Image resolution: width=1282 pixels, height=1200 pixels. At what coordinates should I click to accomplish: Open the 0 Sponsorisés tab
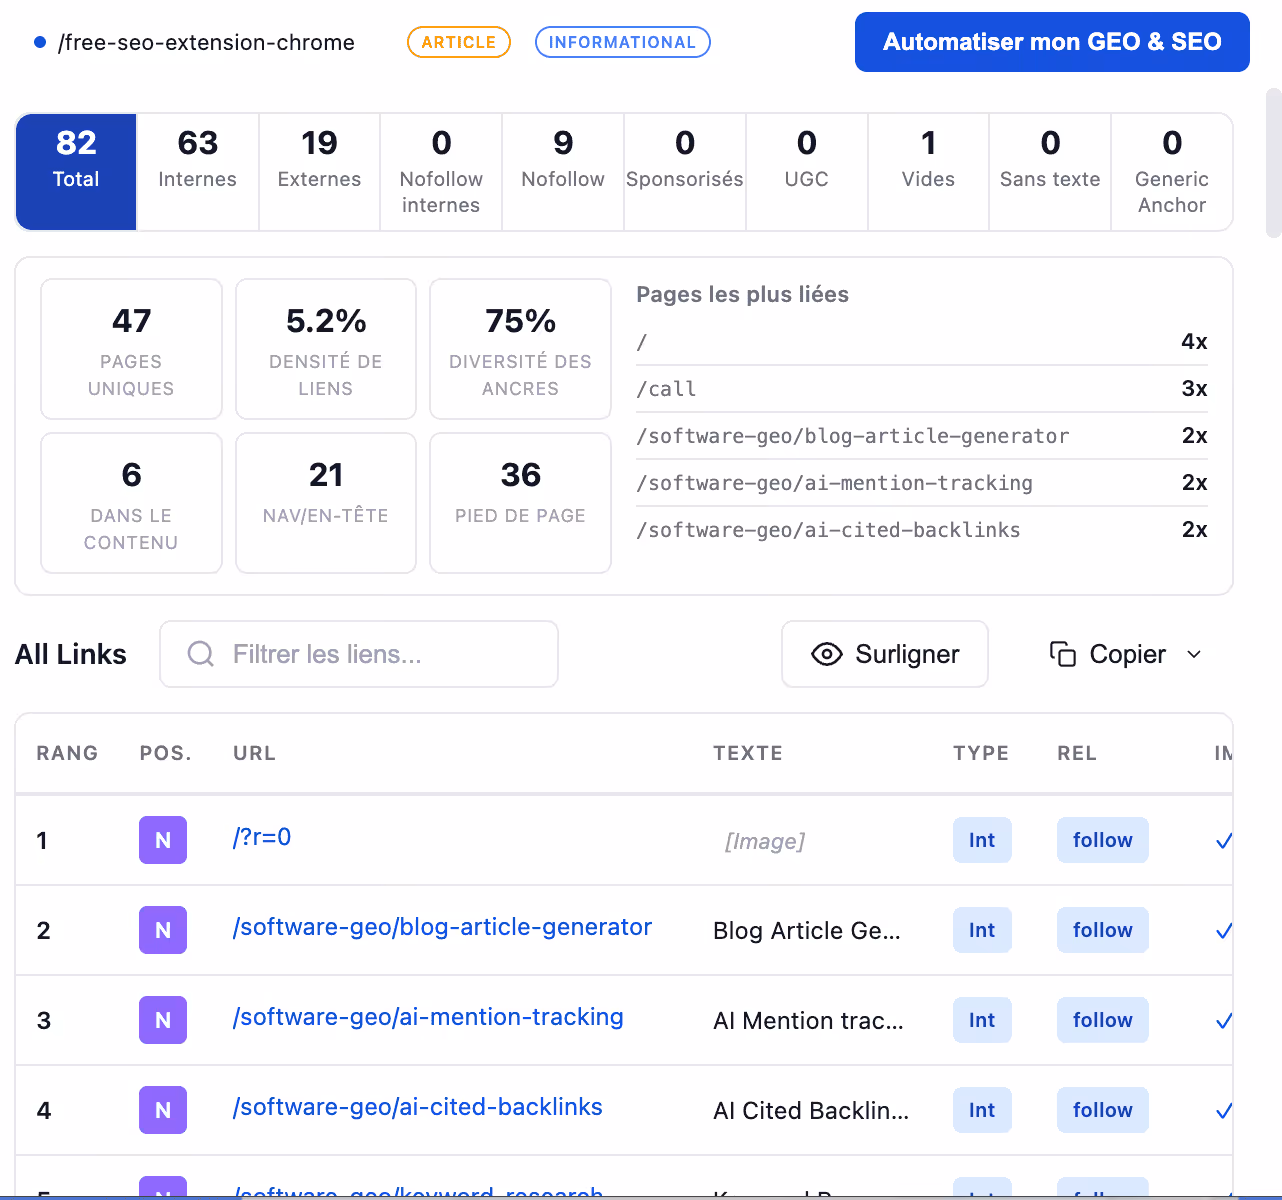coord(685,172)
